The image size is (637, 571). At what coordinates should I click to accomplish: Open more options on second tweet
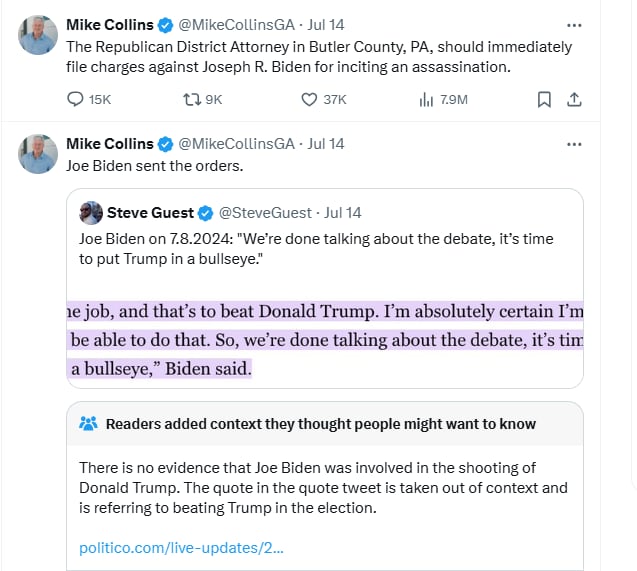(x=574, y=144)
